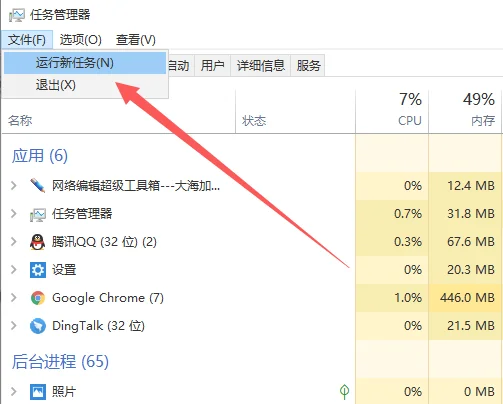Click the green leaf suspended-status icon

coord(344,391)
